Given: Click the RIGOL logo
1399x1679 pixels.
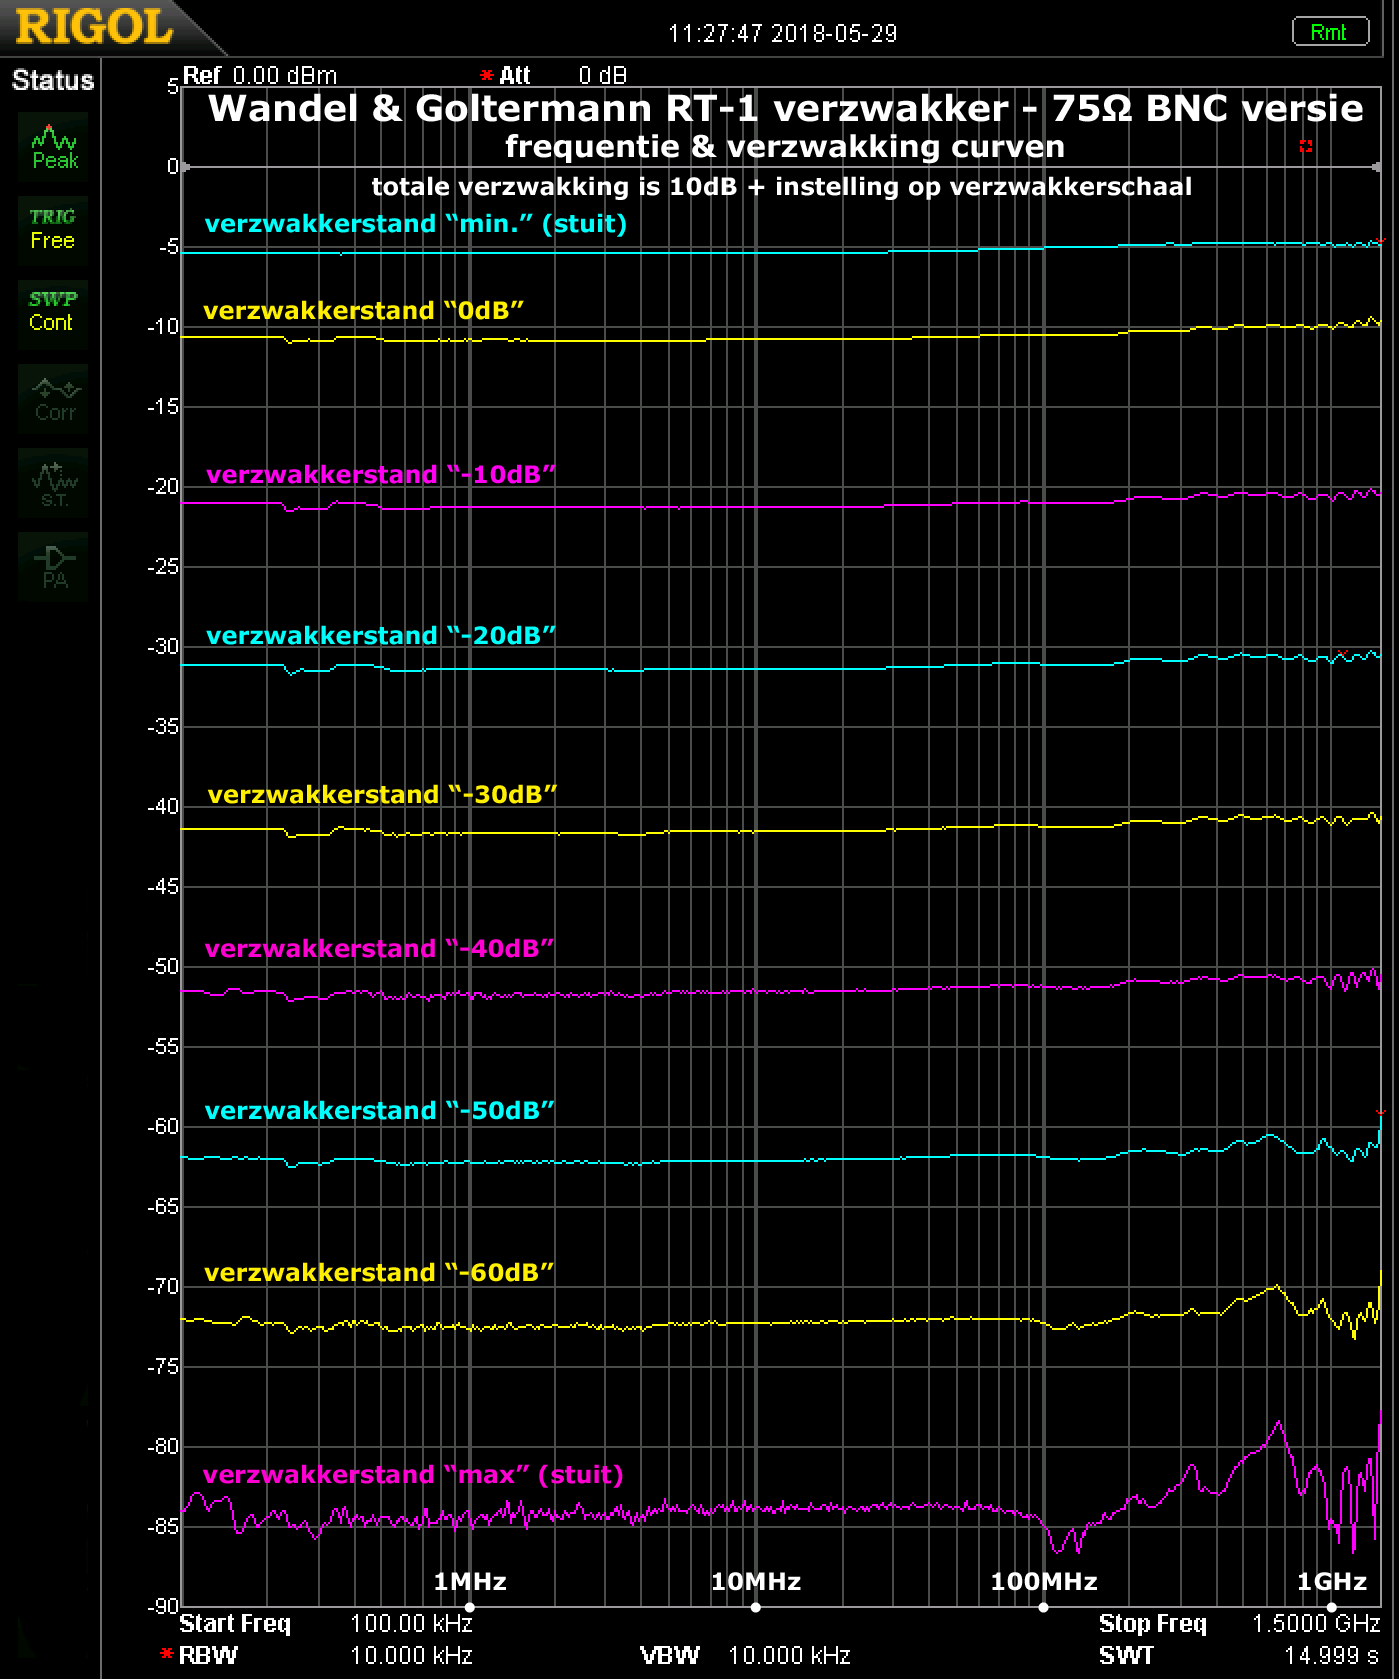Looking at the screenshot, I should 94,27.
